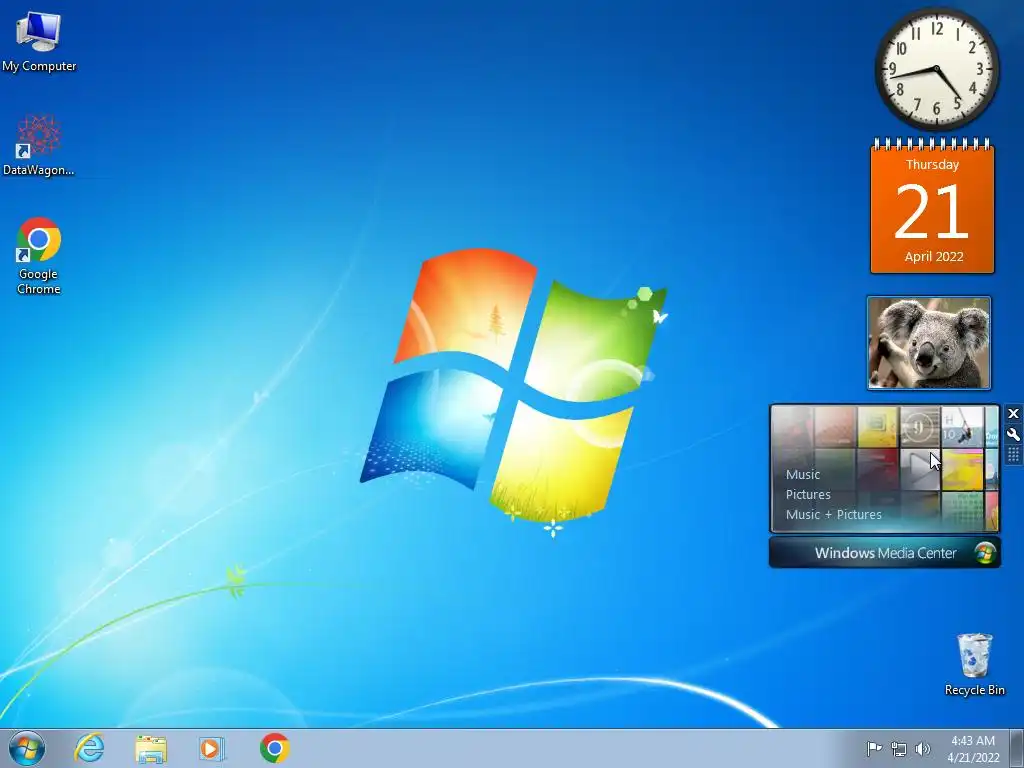Viewport: 1024px width, 768px height.
Task: Select the Recycle Bin icon
Action: [974, 664]
